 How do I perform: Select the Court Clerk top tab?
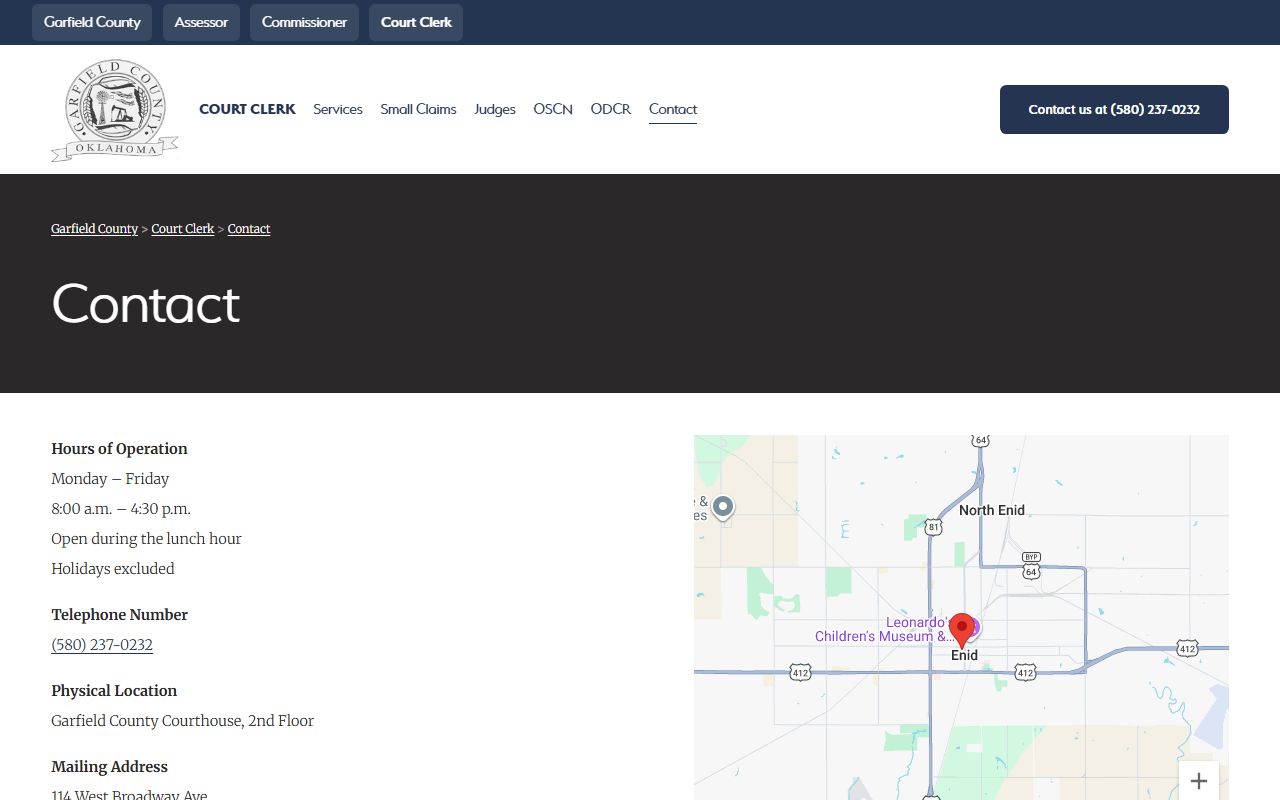(416, 22)
